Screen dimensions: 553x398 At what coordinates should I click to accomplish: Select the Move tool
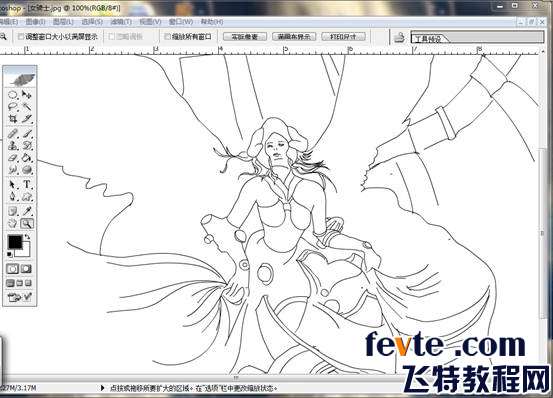point(27,95)
